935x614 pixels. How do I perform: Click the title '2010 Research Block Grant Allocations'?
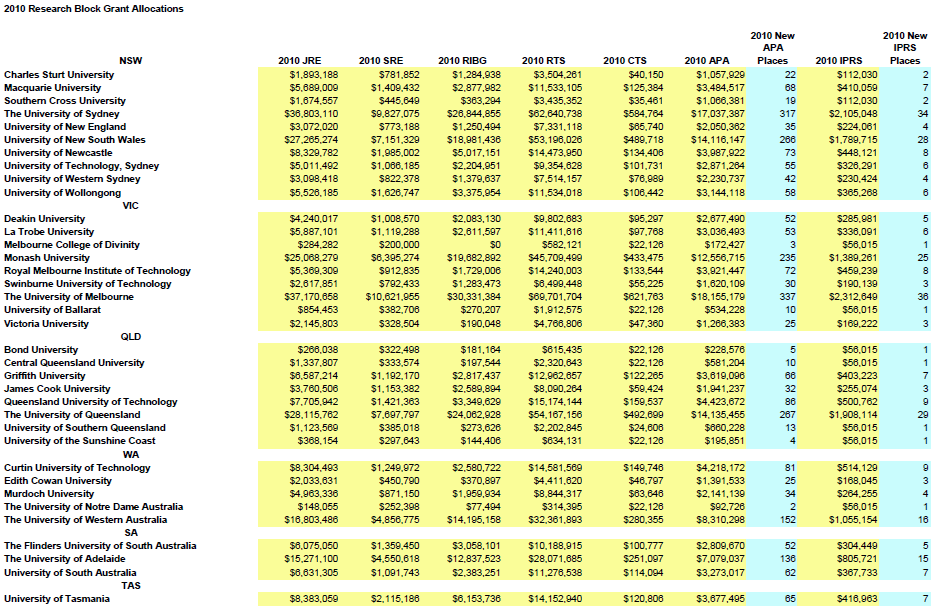(94, 9)
